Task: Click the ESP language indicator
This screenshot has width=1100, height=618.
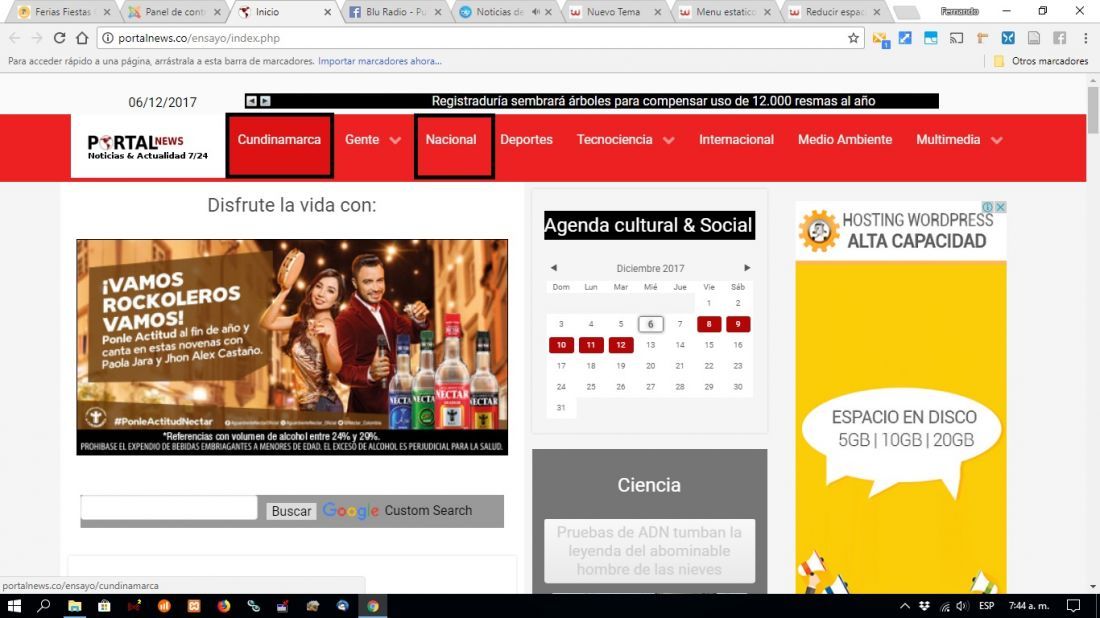Action: click(x=986, y=606)
